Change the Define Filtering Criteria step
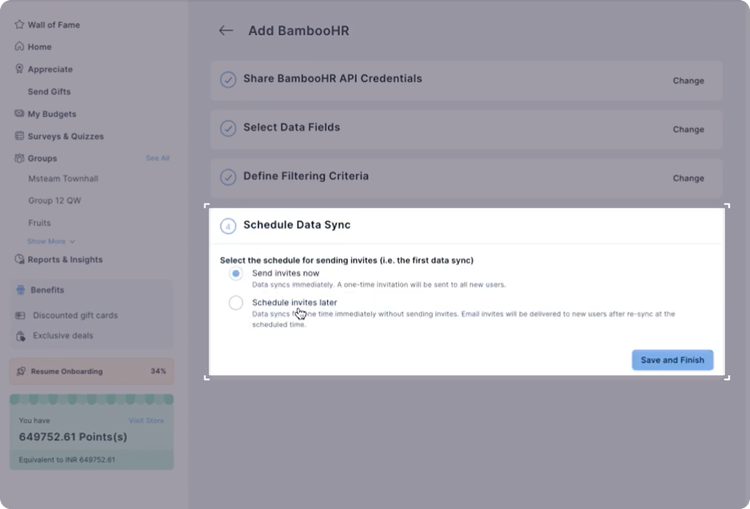Viewport: 750px width, 509px height. (688, 178)
